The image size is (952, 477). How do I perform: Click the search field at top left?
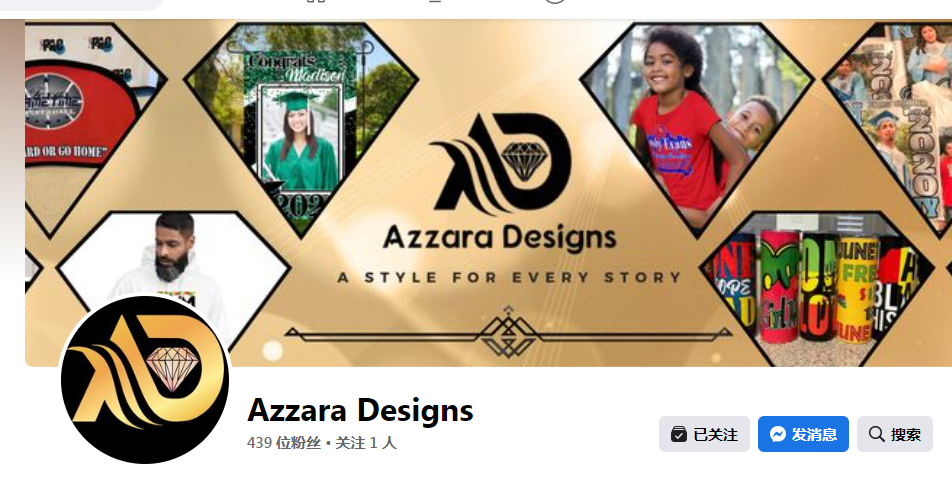(82, 4)
